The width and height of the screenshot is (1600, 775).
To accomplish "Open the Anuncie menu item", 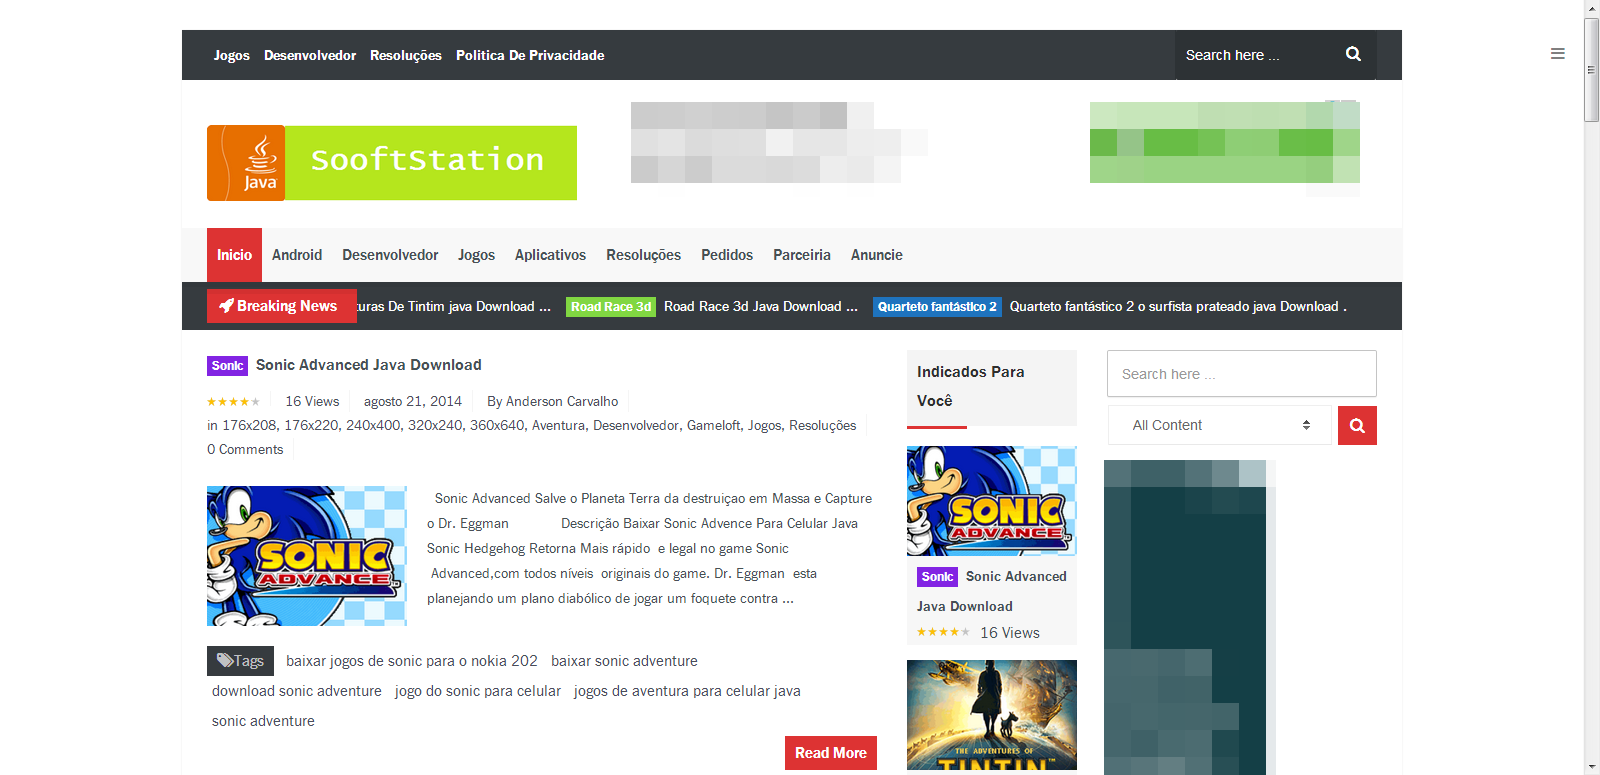I will coord(877,255).
